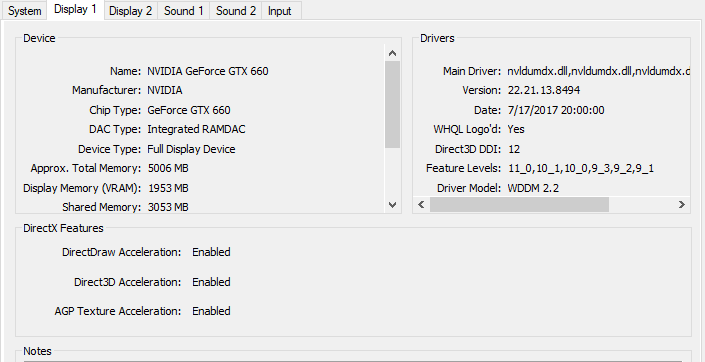Click the AGP Texture Acceleration Enabled status
This screenshot has height=362, width=705.
tap(211, 311)
